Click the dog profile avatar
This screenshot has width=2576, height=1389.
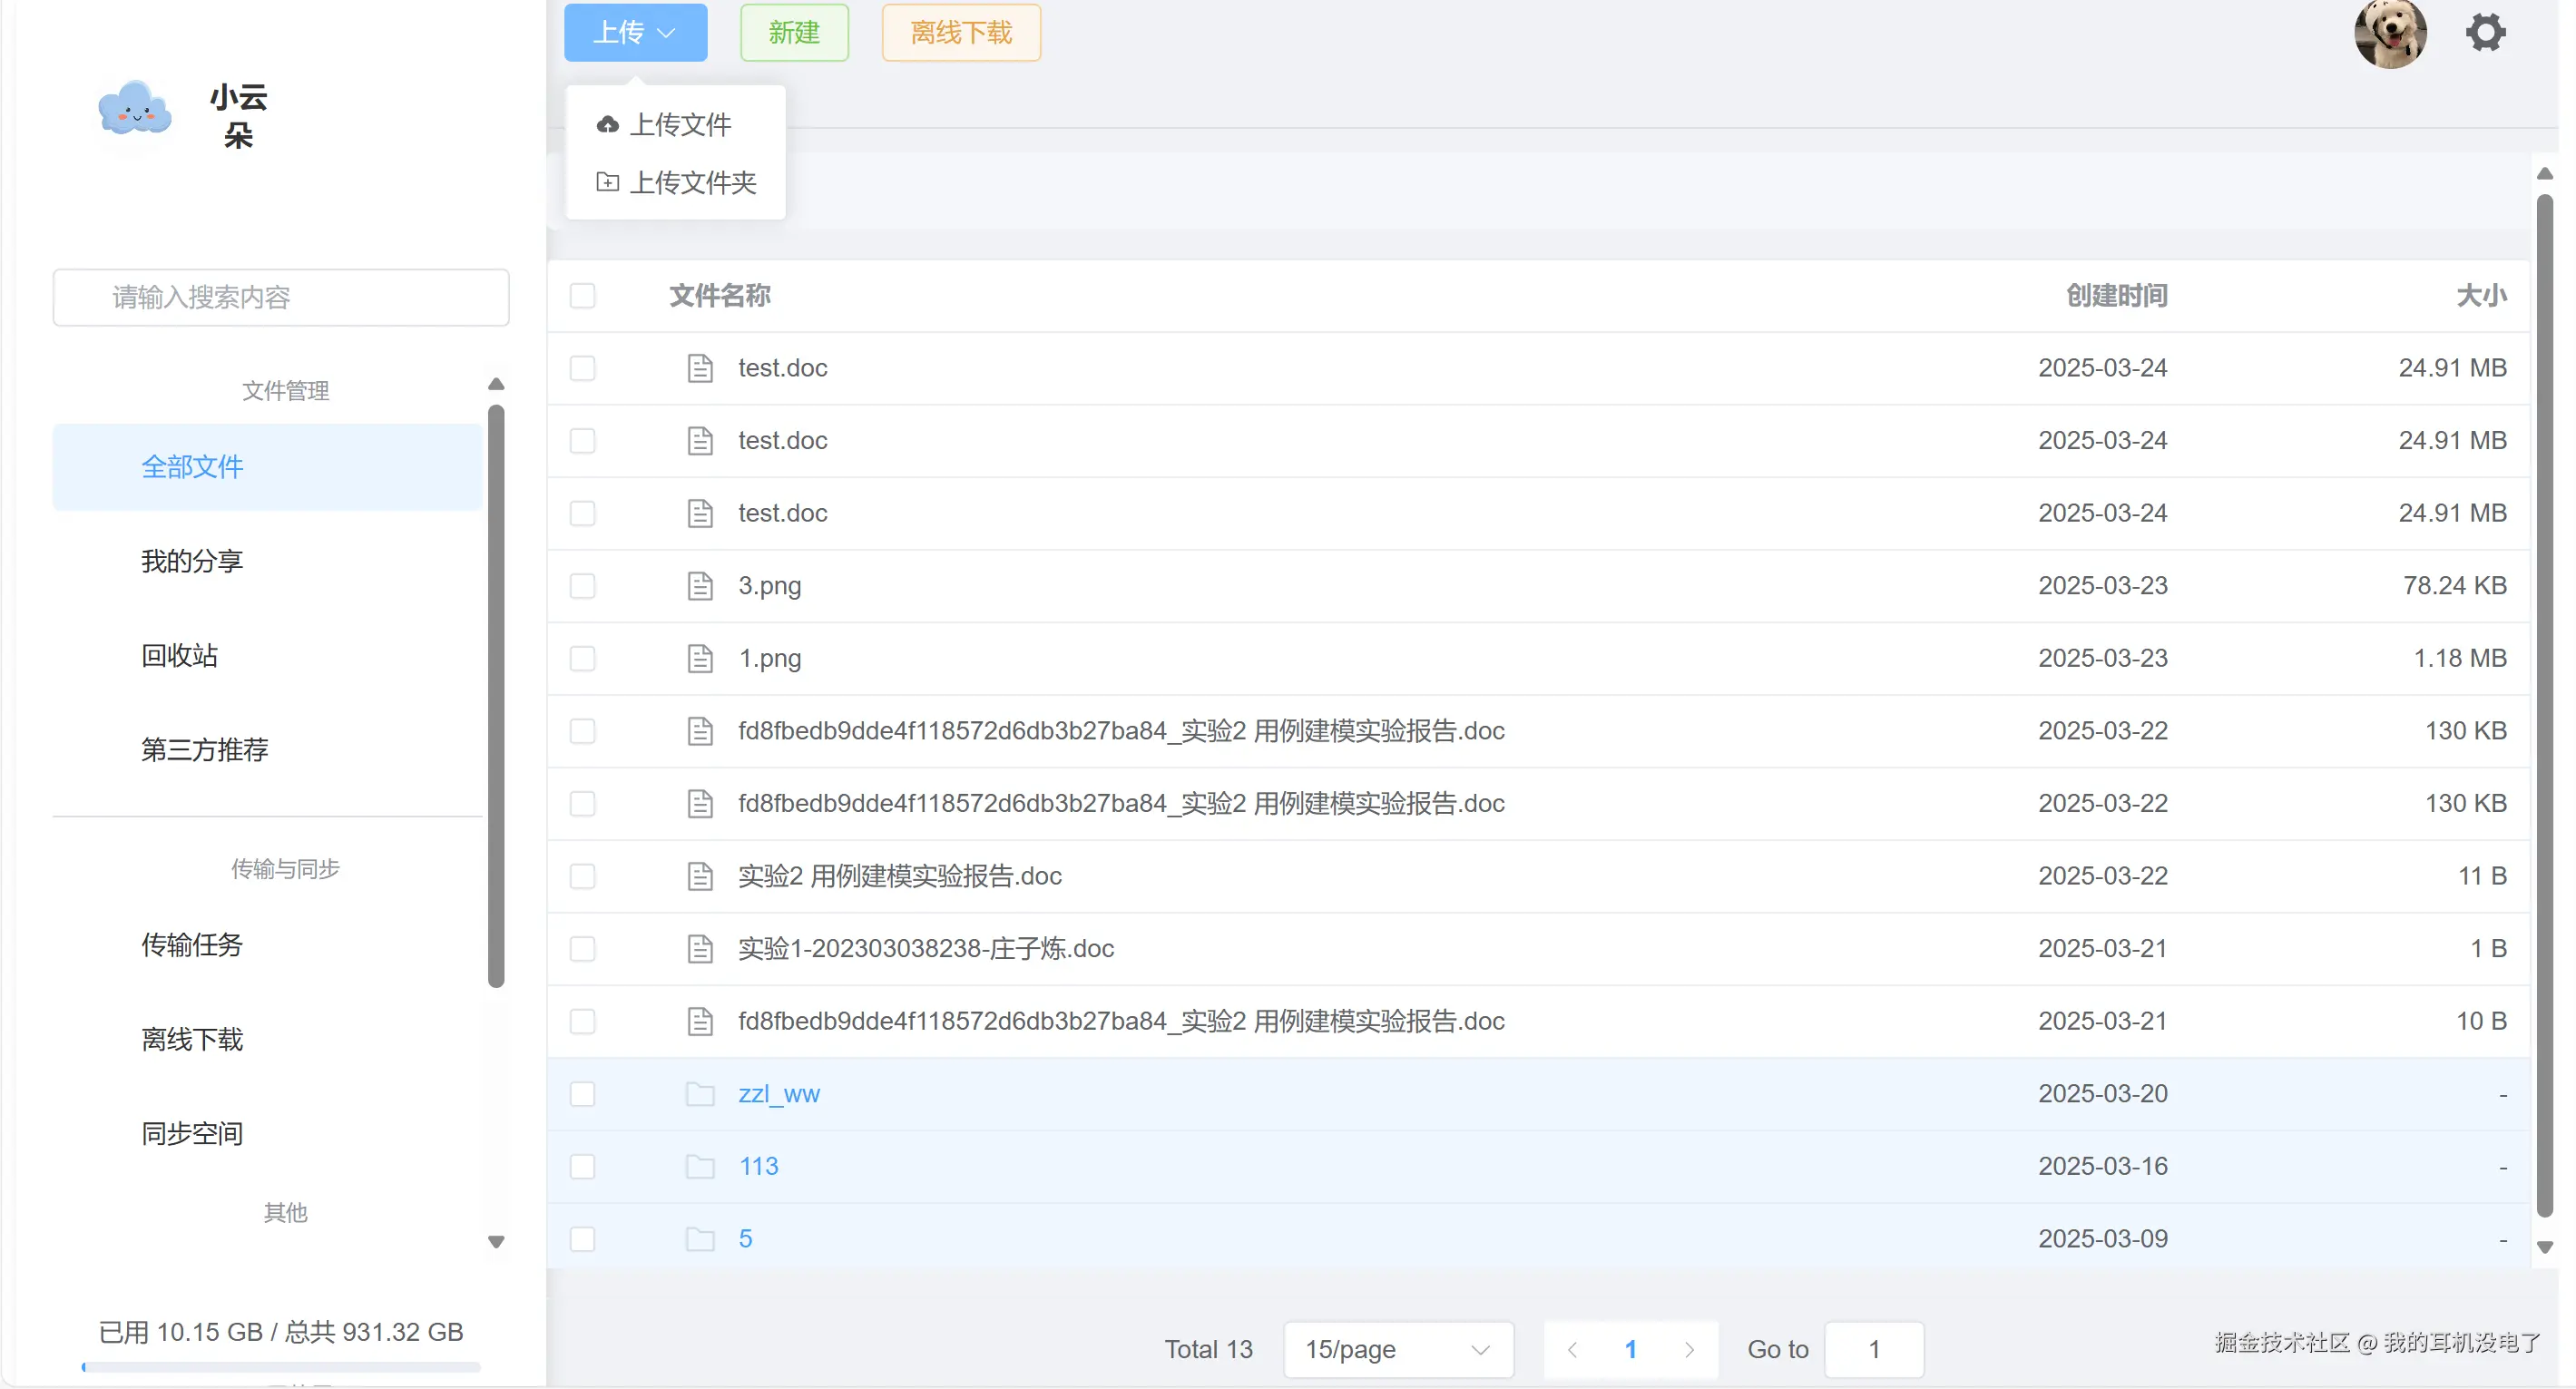pos(2389,33)
